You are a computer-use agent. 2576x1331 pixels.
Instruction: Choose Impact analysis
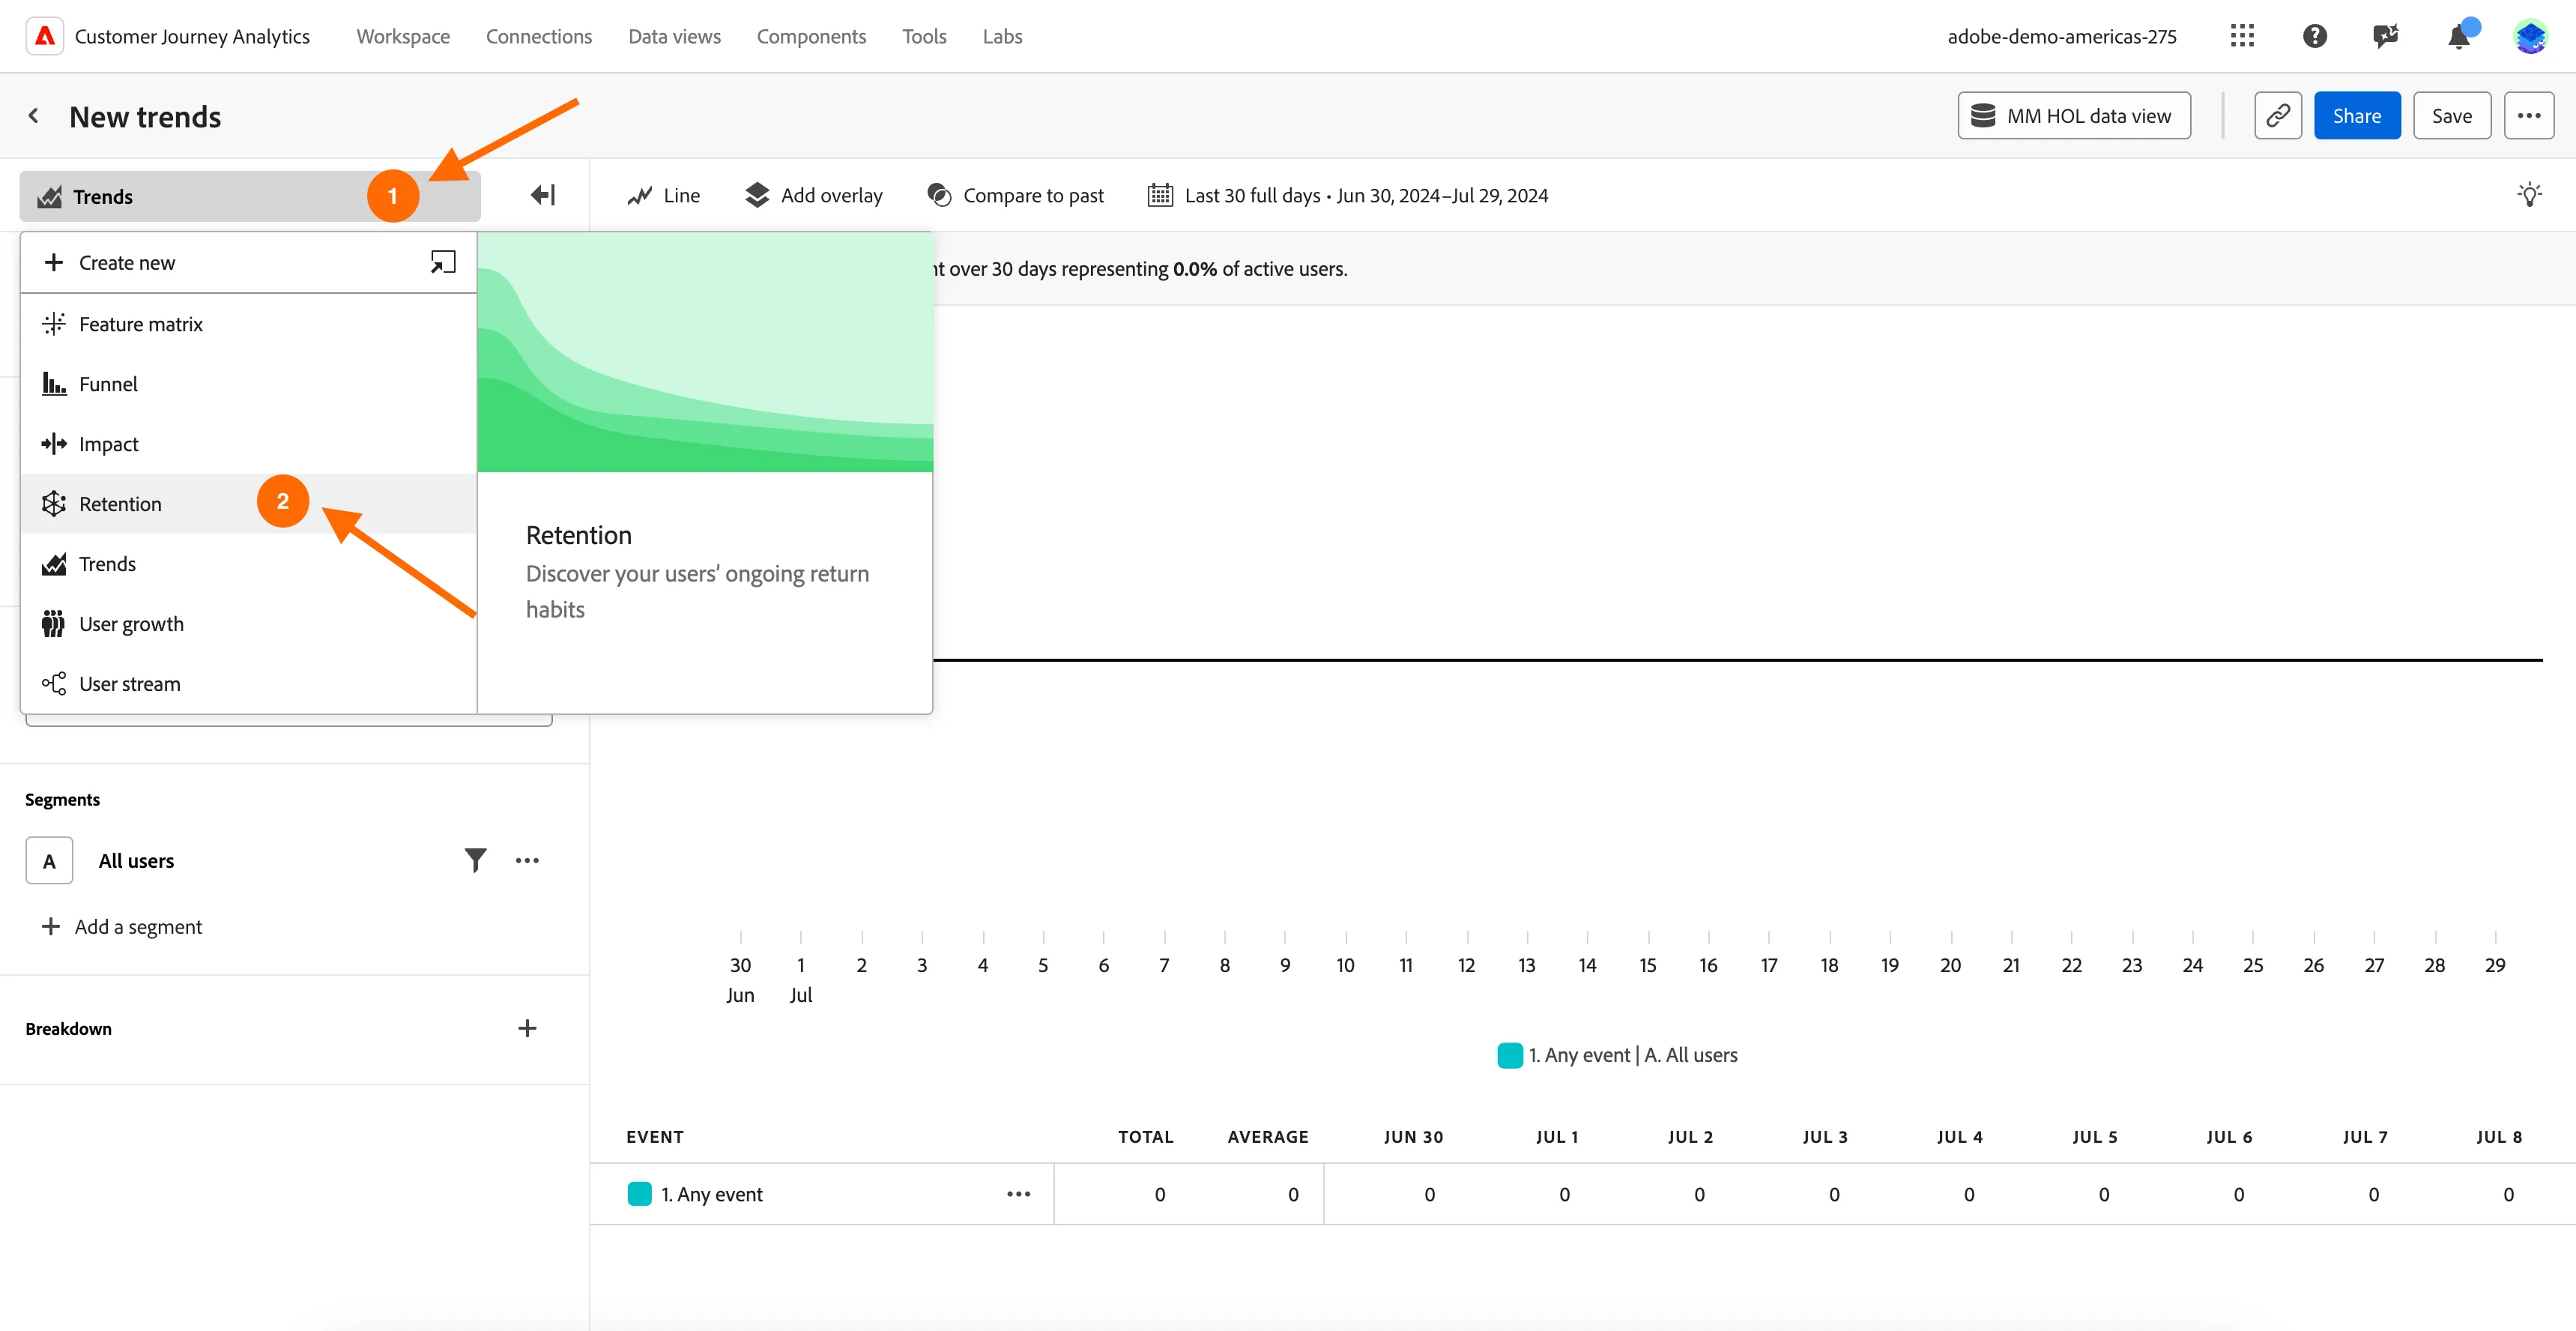(248, 444)
